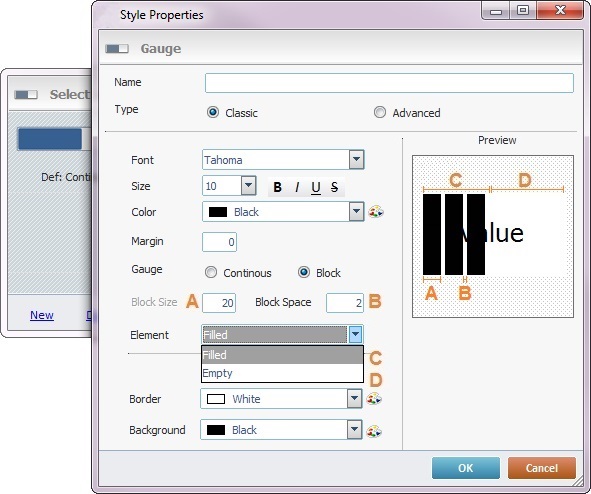Choose Block gauge option

304,272
